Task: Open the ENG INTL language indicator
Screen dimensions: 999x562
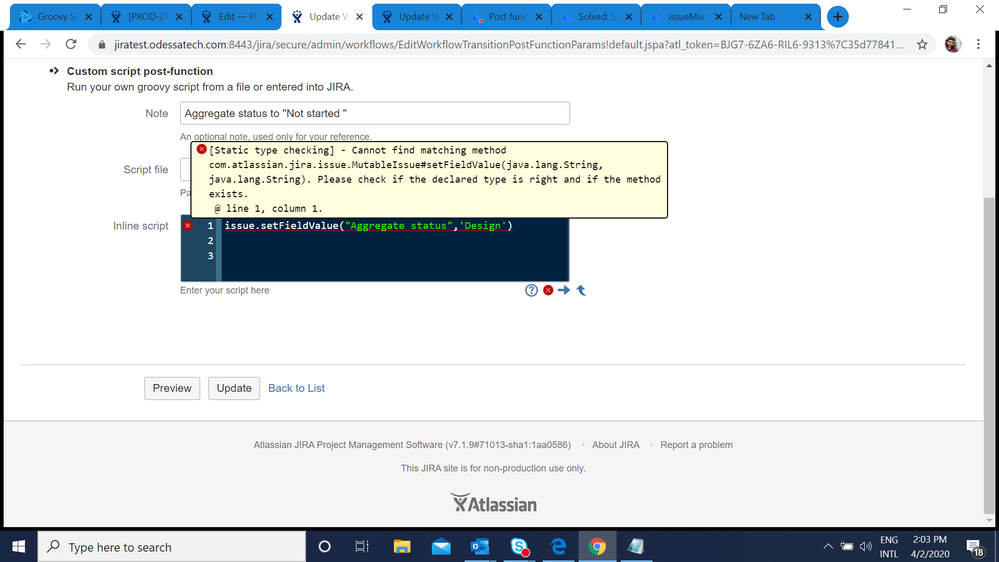Action: coord(889,547)
